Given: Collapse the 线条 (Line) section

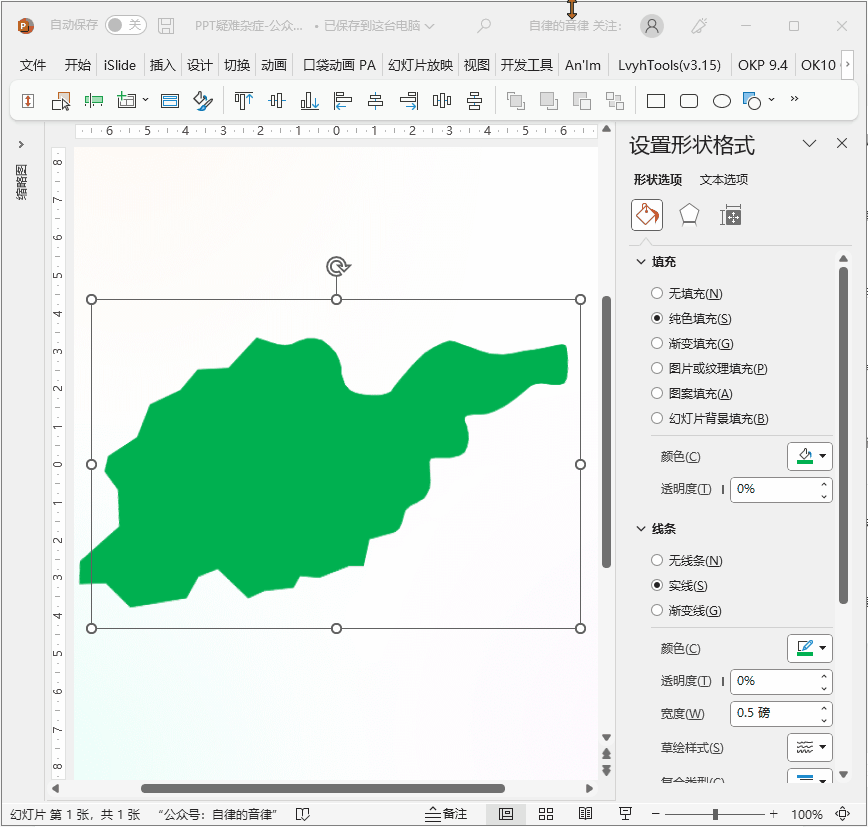Looking at the screenshot, I should [641, 529].
